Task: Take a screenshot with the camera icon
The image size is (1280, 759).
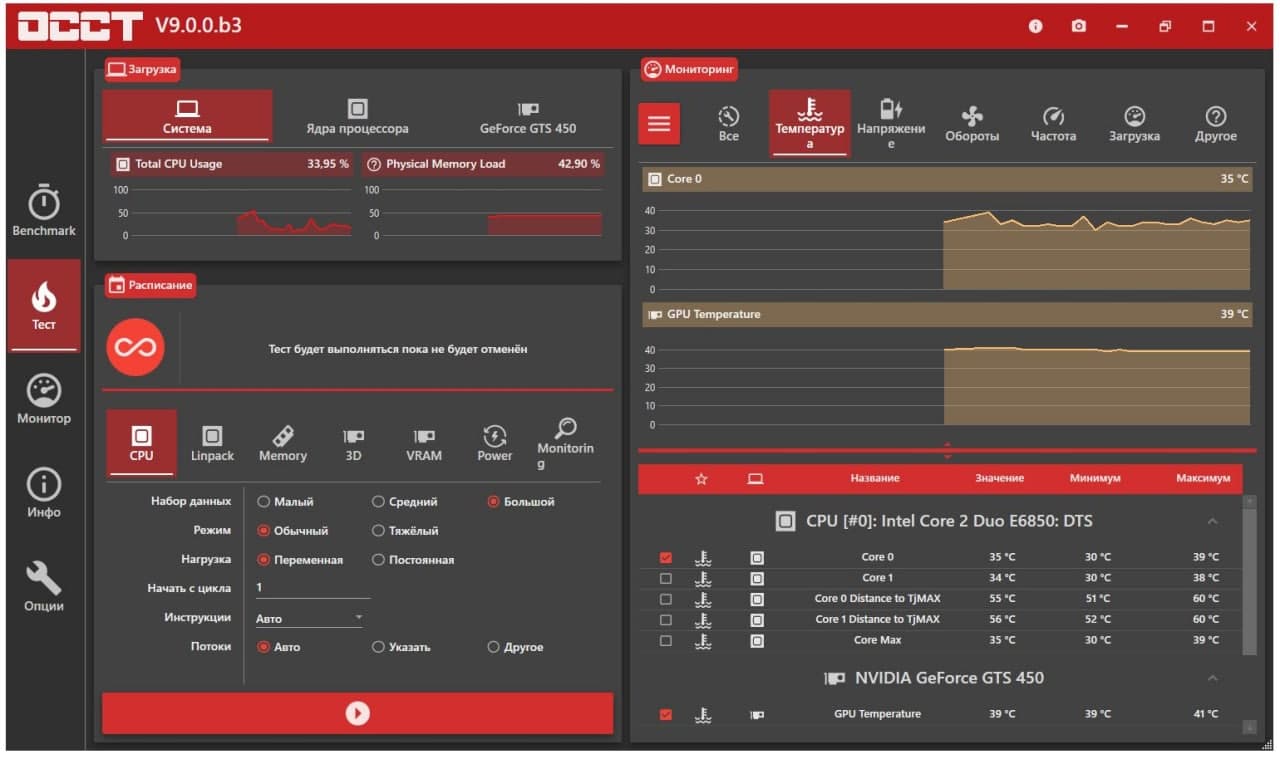Action: click(1079, 26)
